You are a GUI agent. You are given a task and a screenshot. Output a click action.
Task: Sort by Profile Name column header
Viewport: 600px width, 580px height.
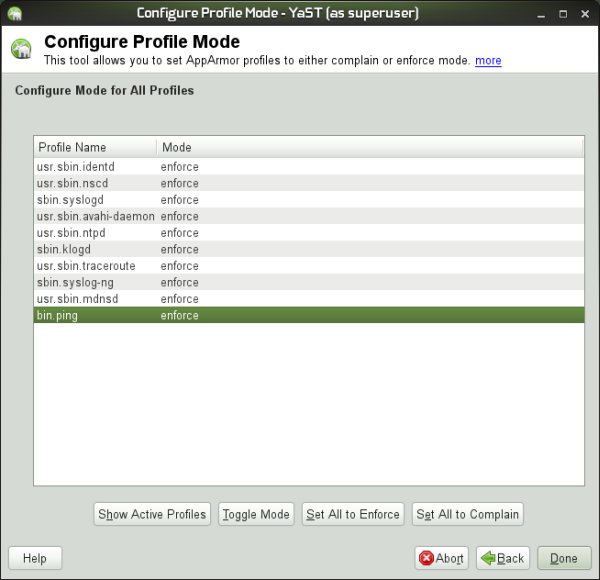point(95,147)
